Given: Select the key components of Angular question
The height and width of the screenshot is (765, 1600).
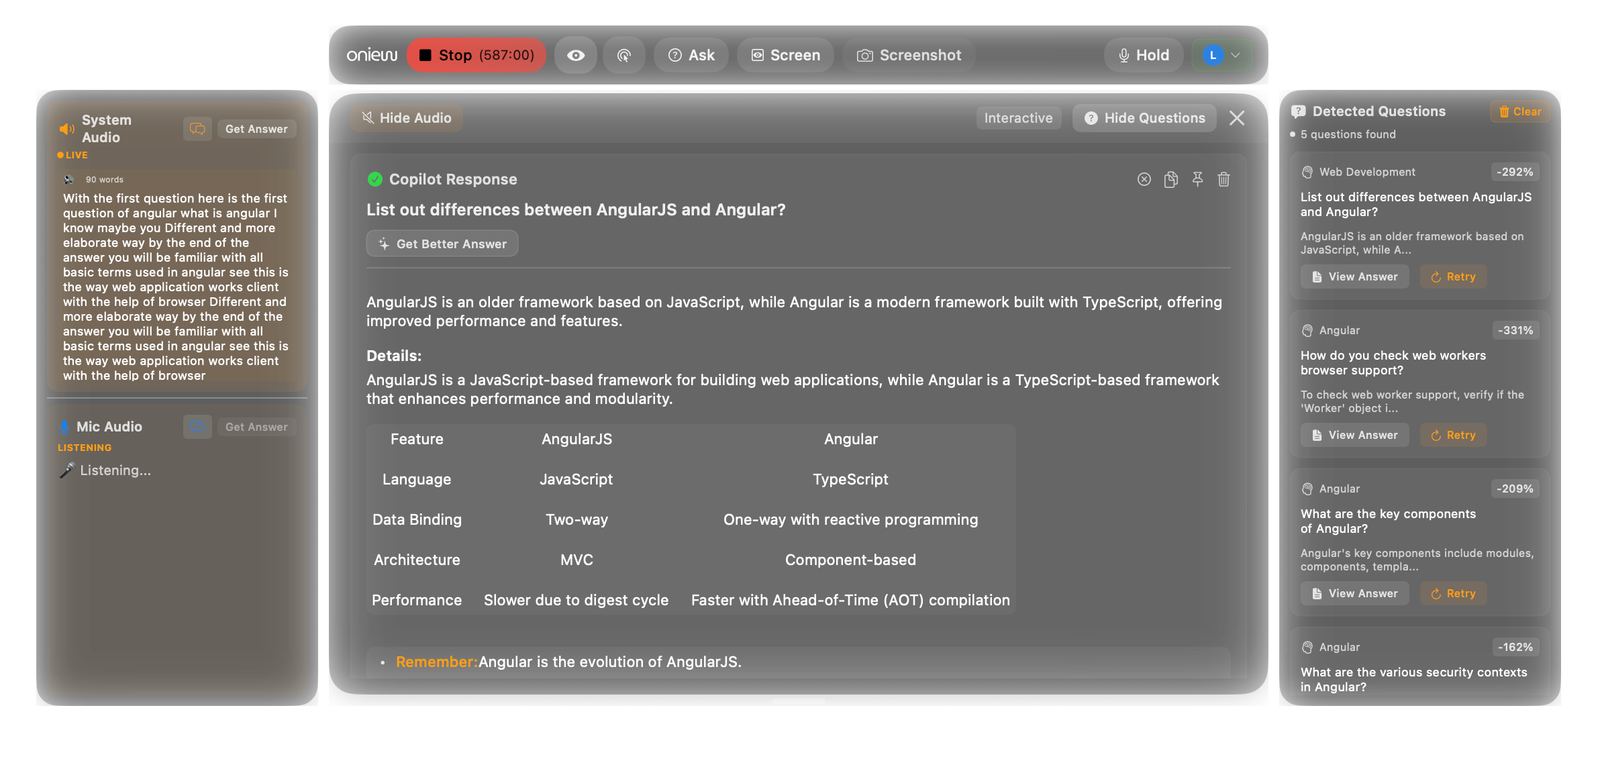Looking at the screenshot, I should (x=1388, y=521).
